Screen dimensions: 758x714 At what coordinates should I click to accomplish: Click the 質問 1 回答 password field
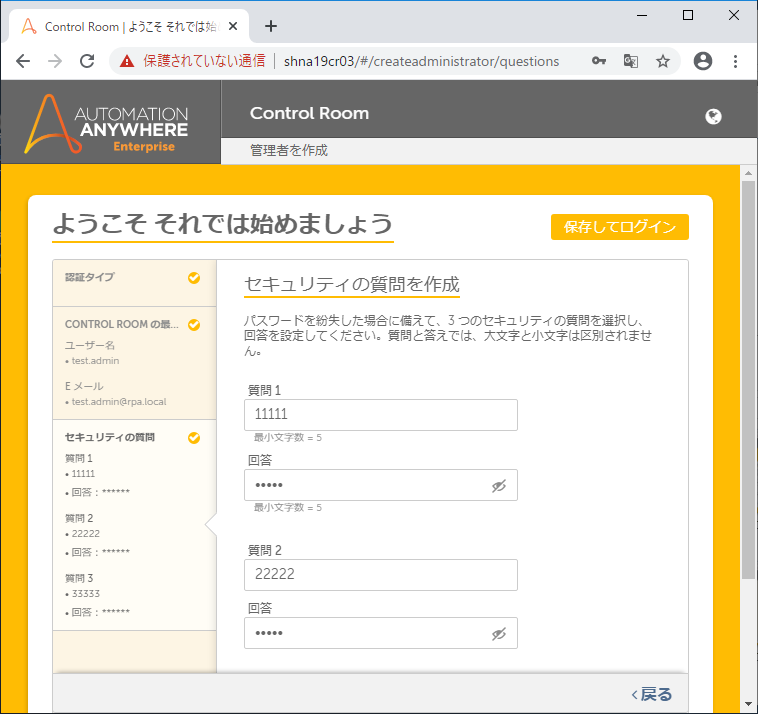(x=380, y=485)
